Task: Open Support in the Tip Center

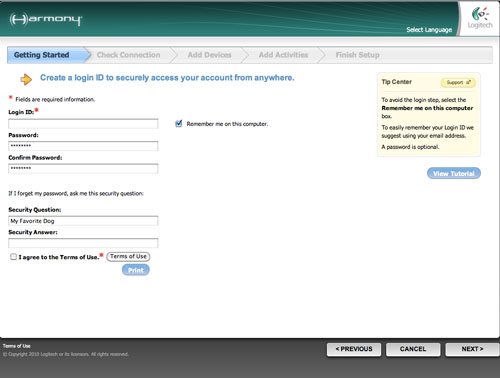Action: tap(458, 82)
